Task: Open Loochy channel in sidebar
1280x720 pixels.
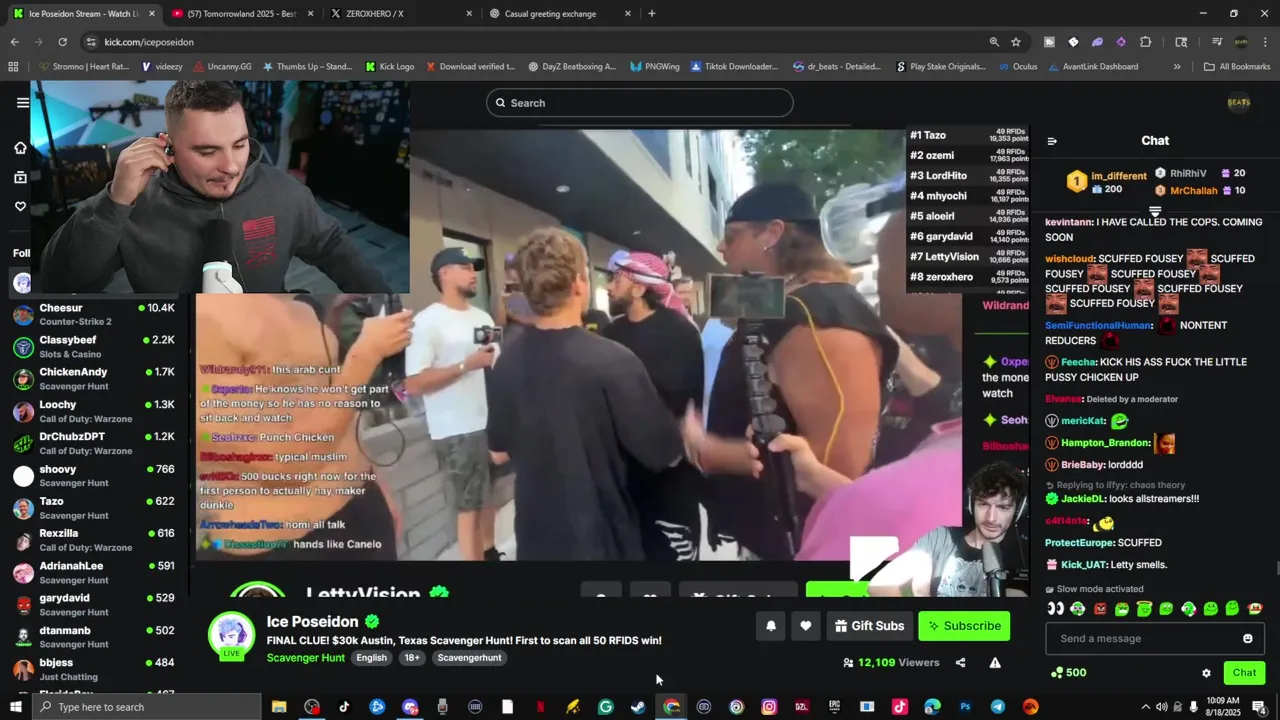Action: [94, 411]
